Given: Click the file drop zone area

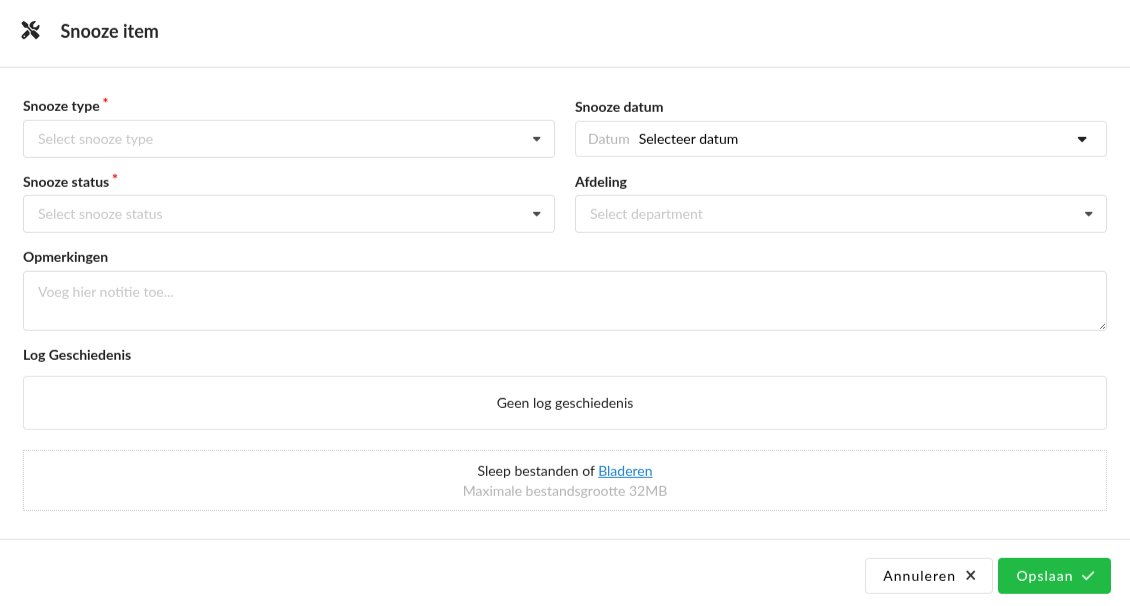Looking at the screenshot, I should 300,481.
